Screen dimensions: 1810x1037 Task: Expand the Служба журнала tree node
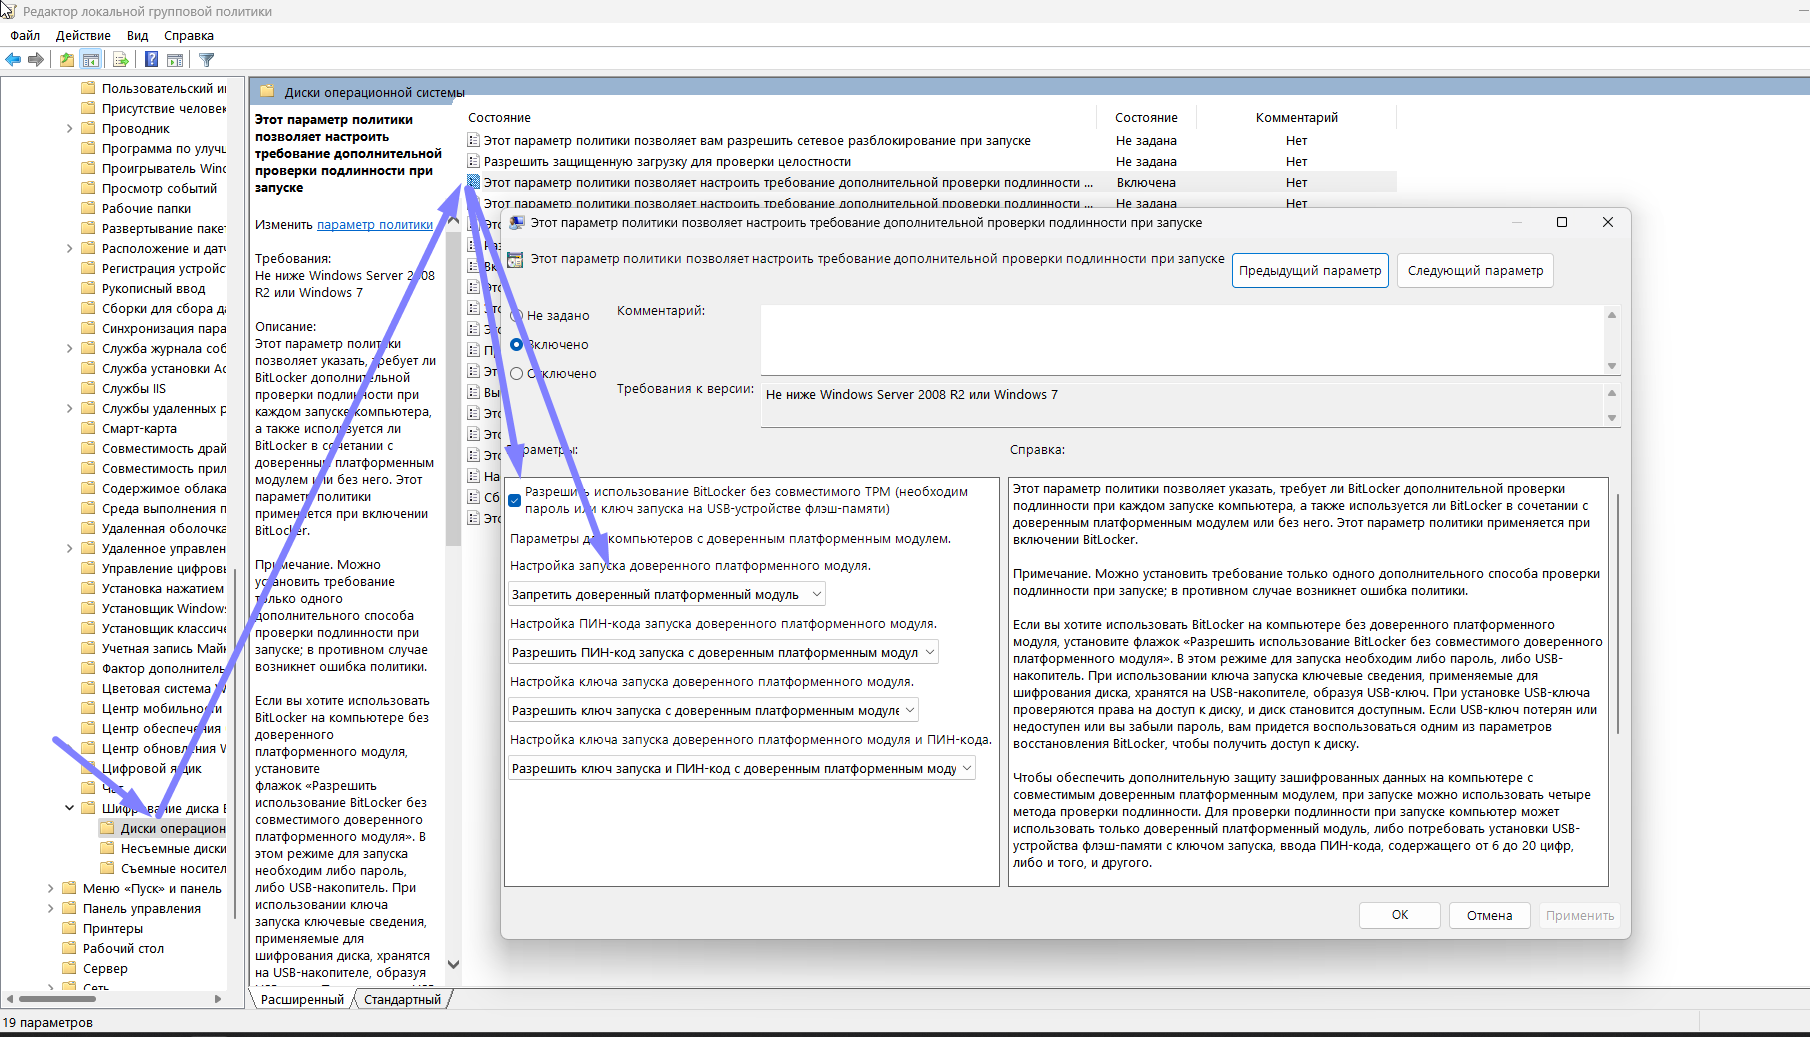click(x=69, y=348)
